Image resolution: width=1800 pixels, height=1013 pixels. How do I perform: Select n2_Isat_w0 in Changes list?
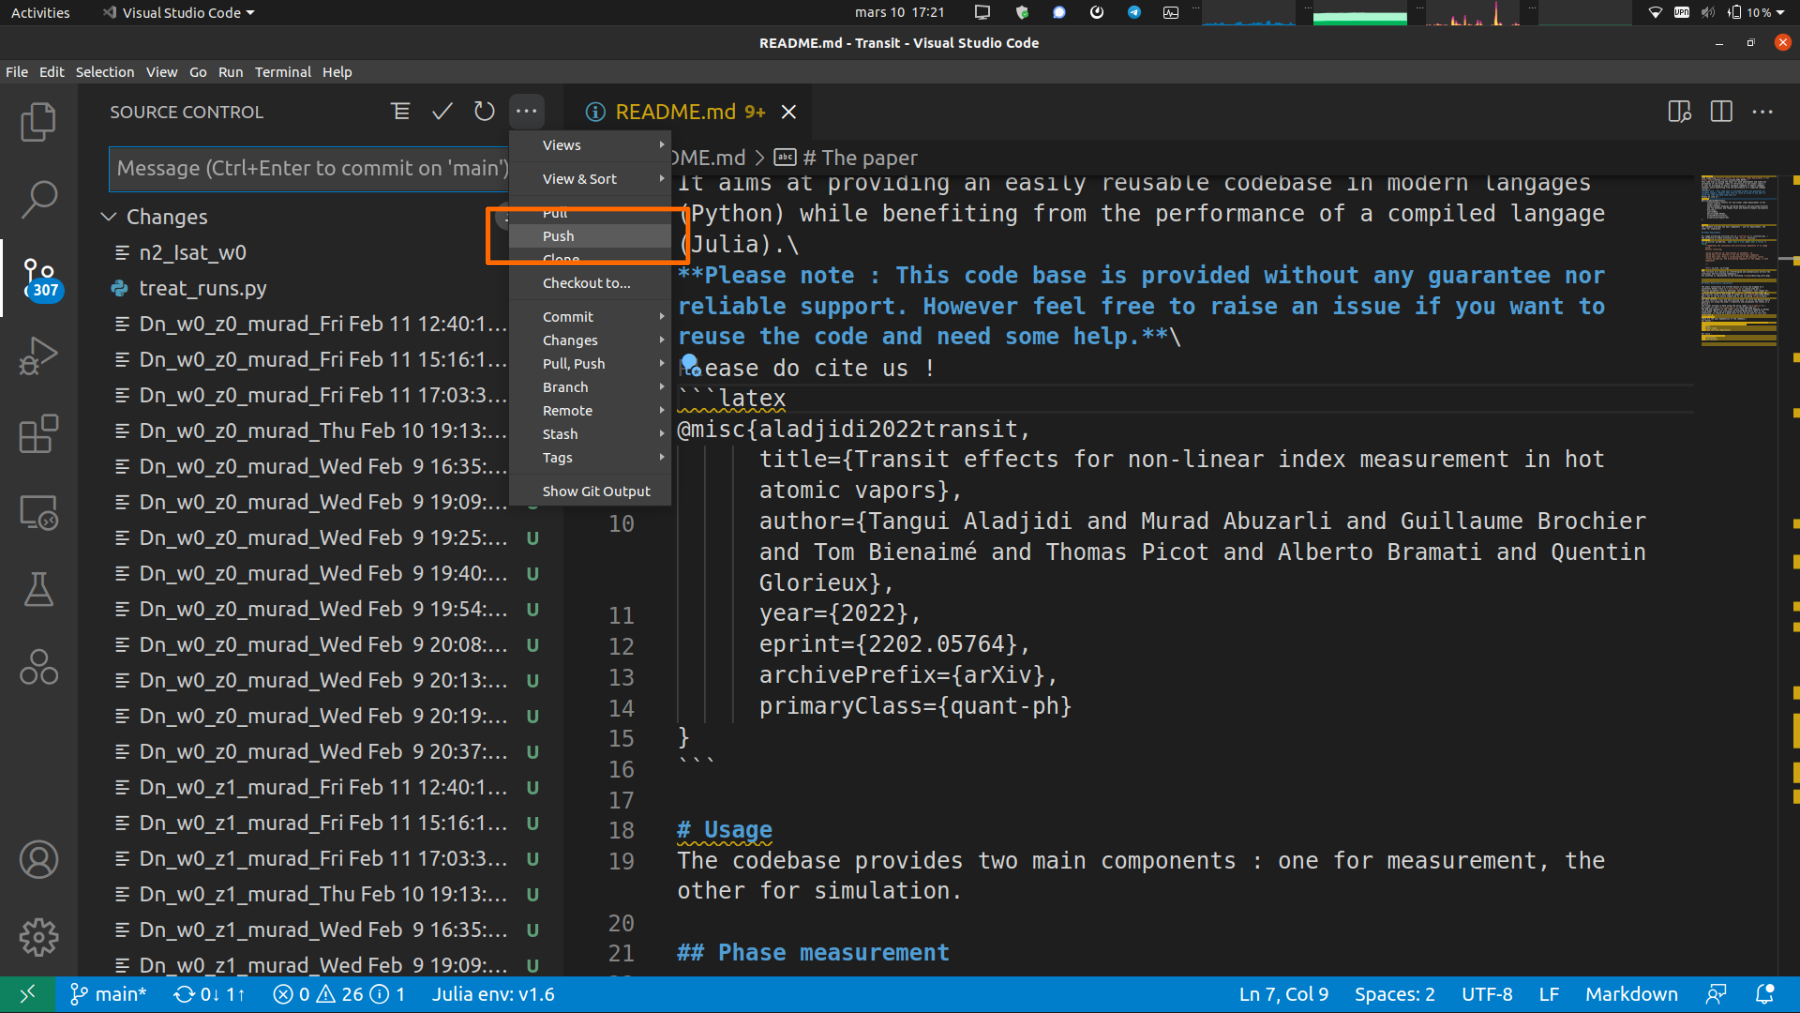[193, 253]
